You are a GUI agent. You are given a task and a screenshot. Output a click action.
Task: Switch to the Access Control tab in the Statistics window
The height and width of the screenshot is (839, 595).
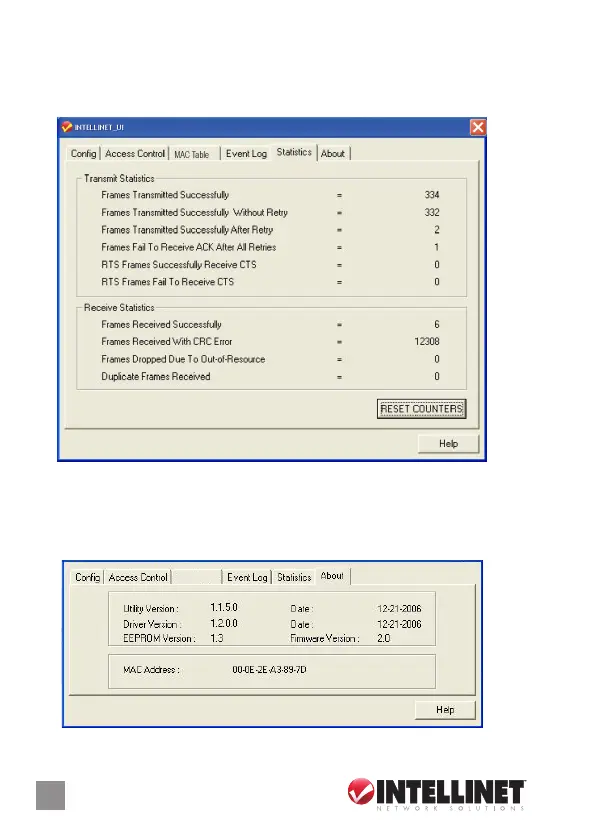tap(135, 154)
